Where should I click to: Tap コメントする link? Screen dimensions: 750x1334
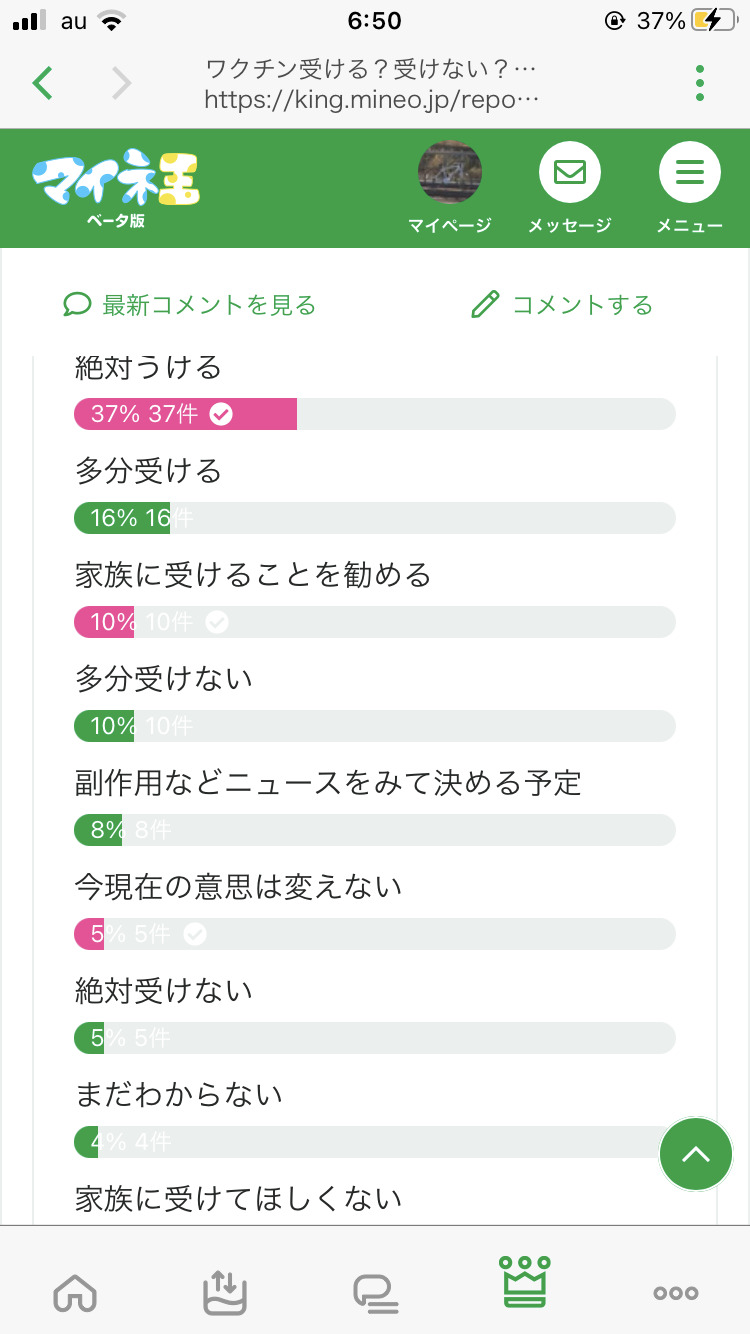click(562, 305)
